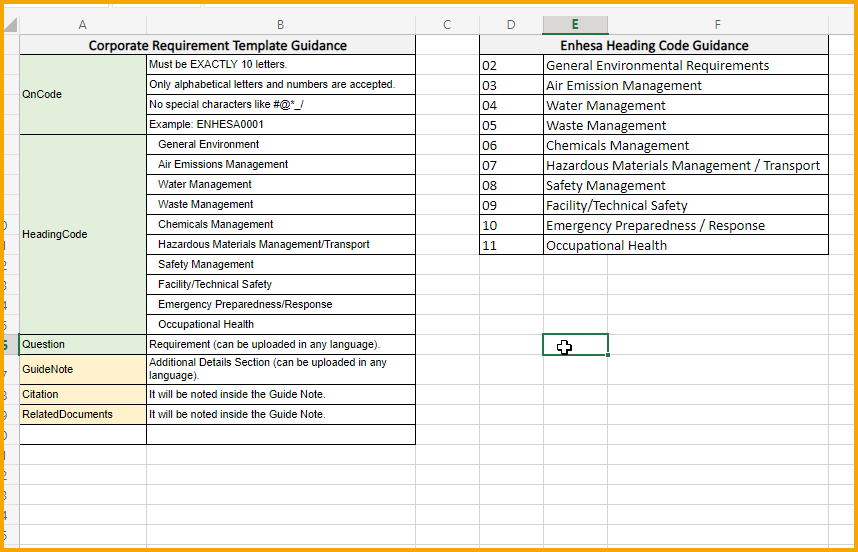Image resolution: width=858 pixels, height=552 pixels.
Task: Click the RelatedDocuments cell
Action: point(83,415)
